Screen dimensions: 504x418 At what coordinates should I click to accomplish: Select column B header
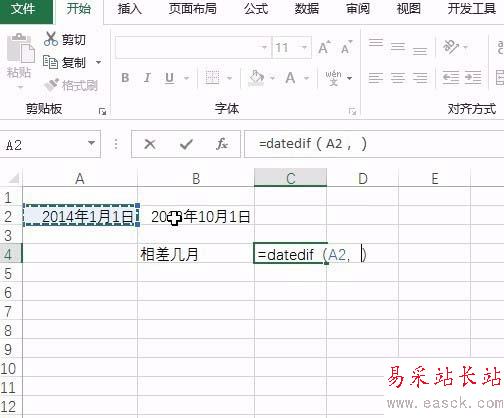click(x=196, y=179)
